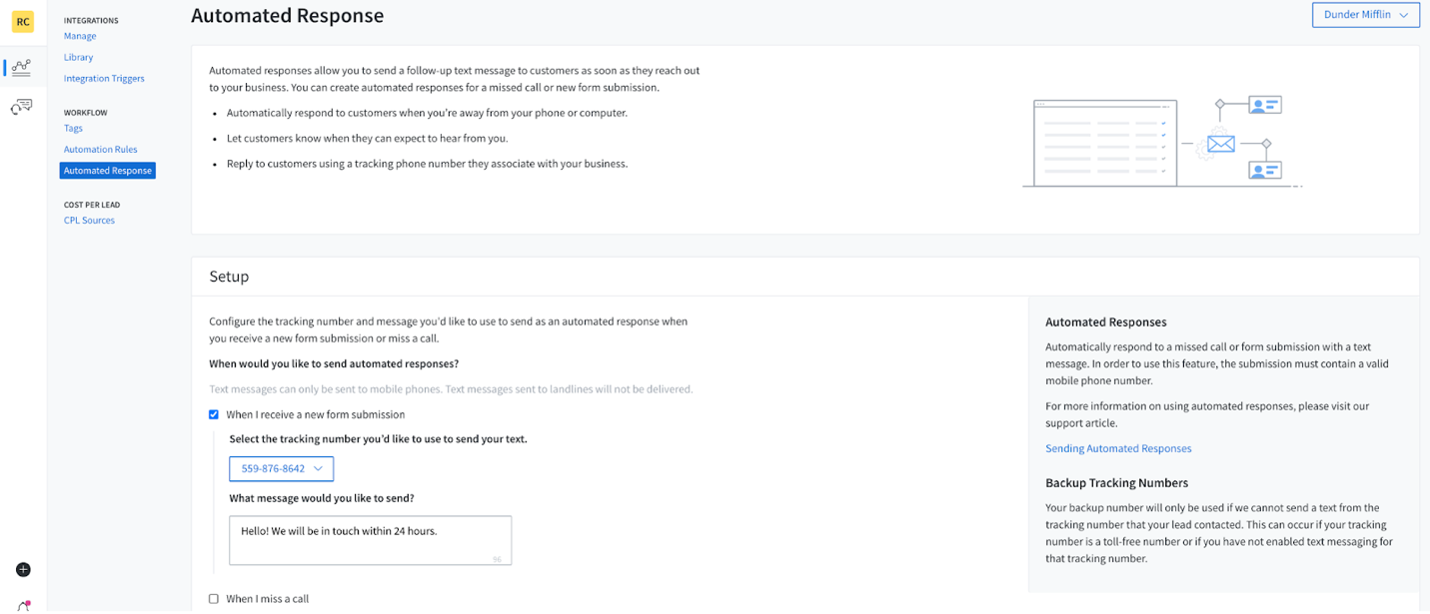Open the 559-876-8642 tracking number dropdown

pyautogui.click(x=280, y=468)
